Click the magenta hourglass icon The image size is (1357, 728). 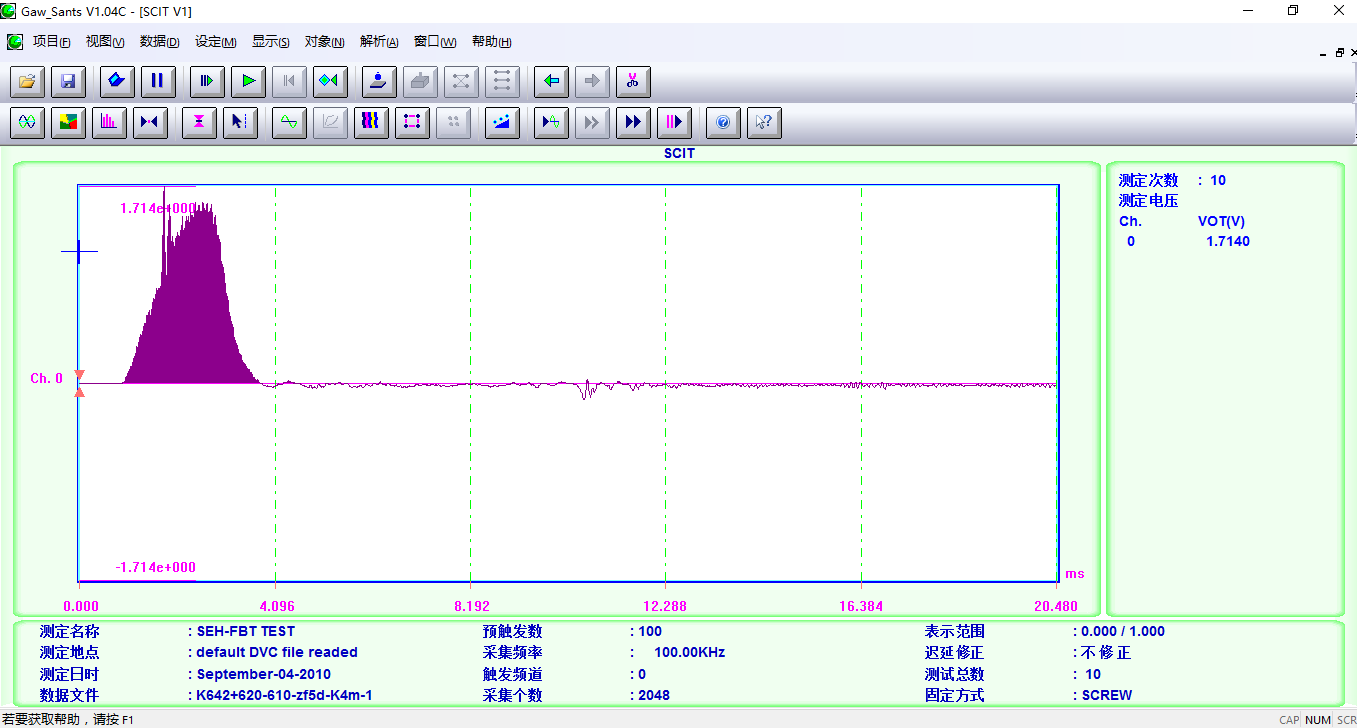click(x=199, y=122)
